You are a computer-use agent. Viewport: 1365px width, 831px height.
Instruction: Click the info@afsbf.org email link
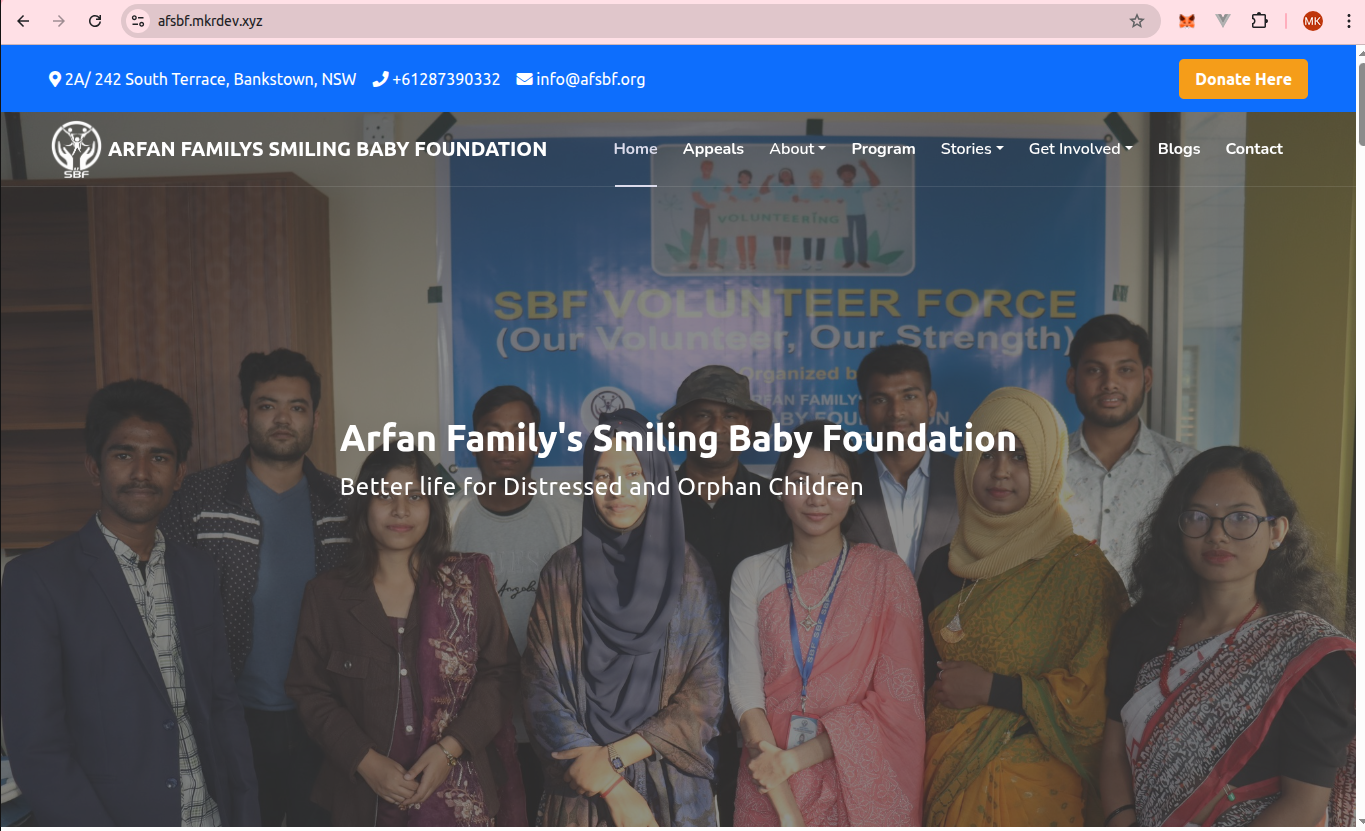[581, 79]
